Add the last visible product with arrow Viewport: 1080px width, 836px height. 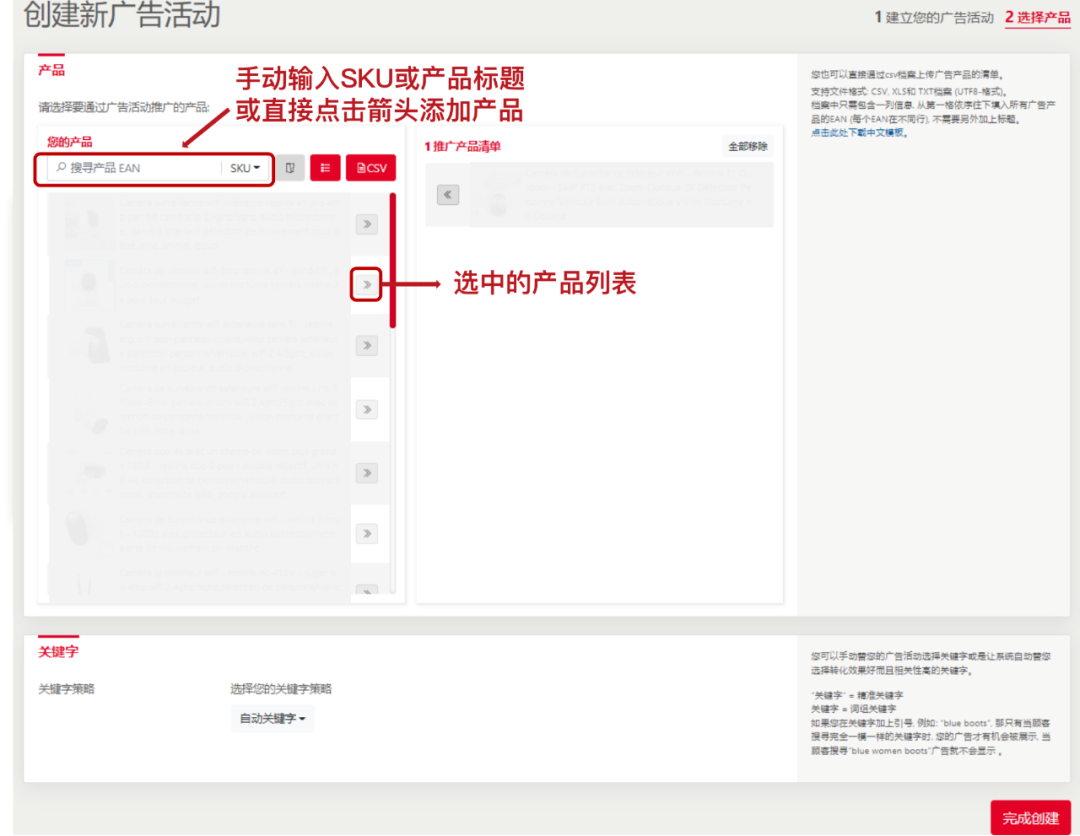point(367,592)
